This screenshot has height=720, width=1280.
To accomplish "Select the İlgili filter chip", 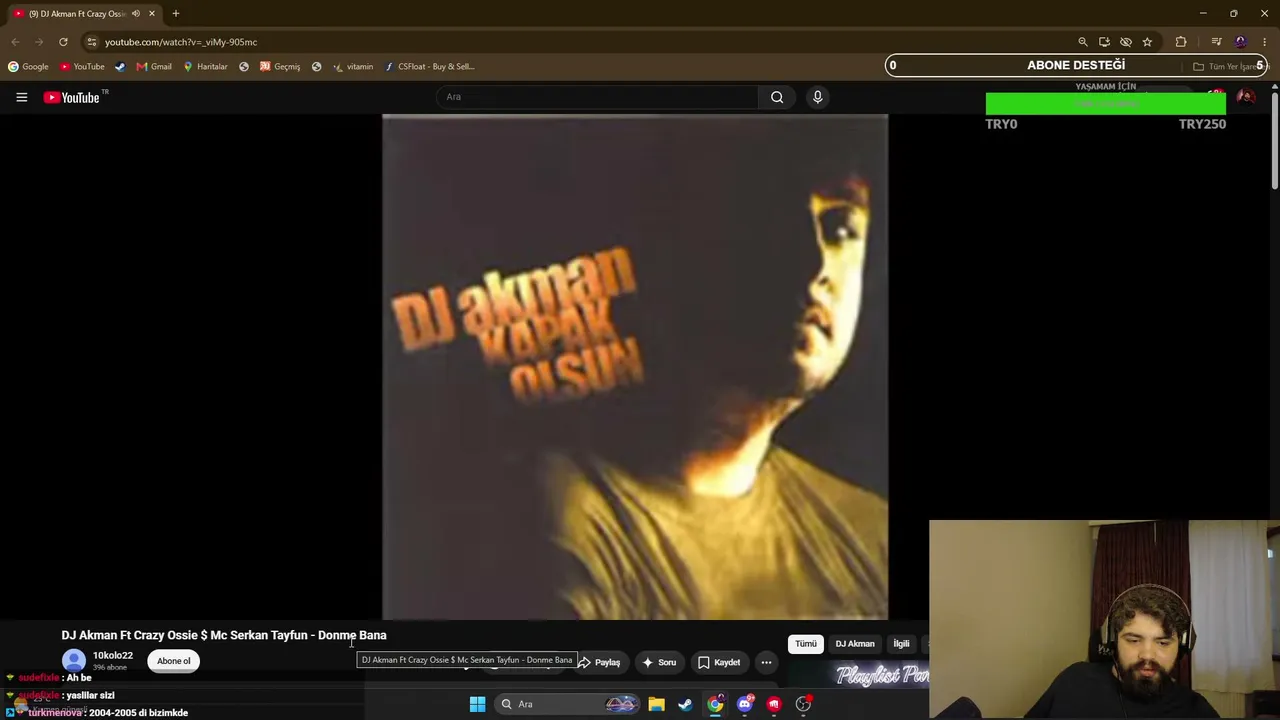I will click(901, 644).
